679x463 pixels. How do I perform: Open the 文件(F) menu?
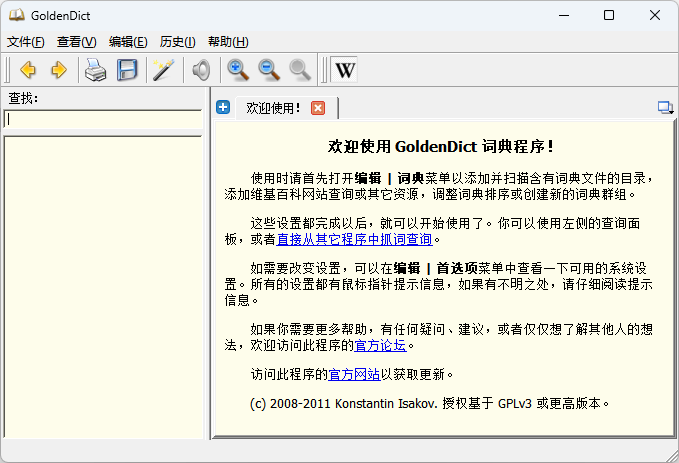(26, 42)
